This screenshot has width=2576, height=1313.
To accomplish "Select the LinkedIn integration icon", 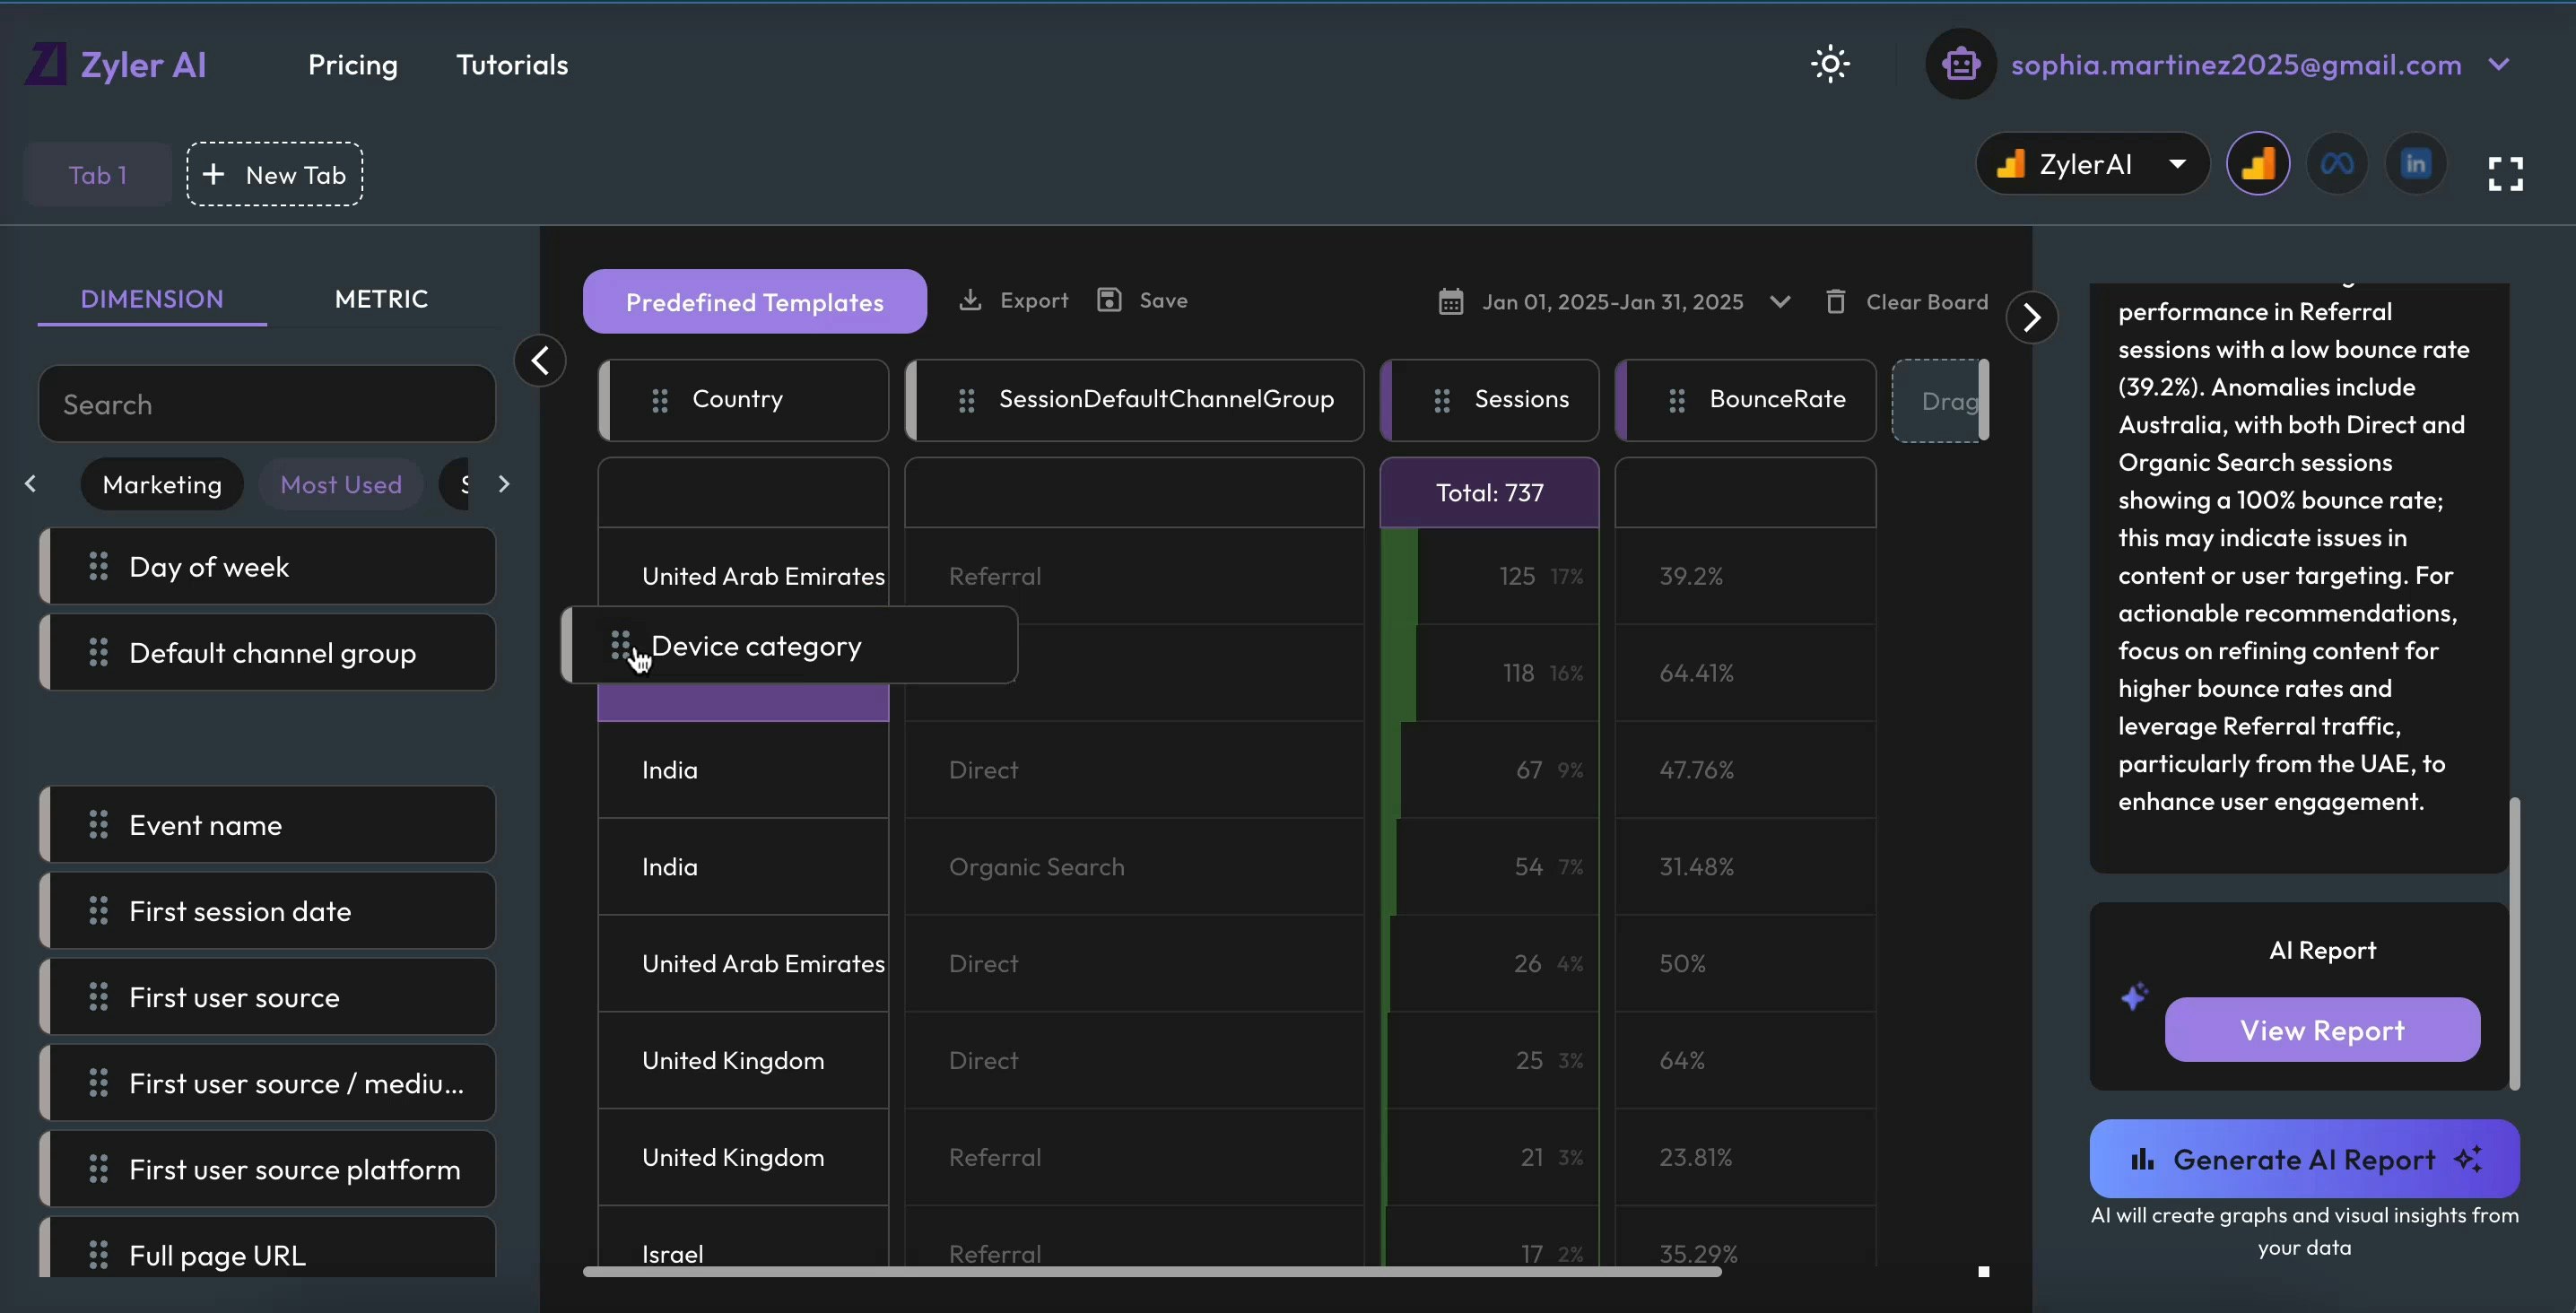I will click(x=2416, y=163).
